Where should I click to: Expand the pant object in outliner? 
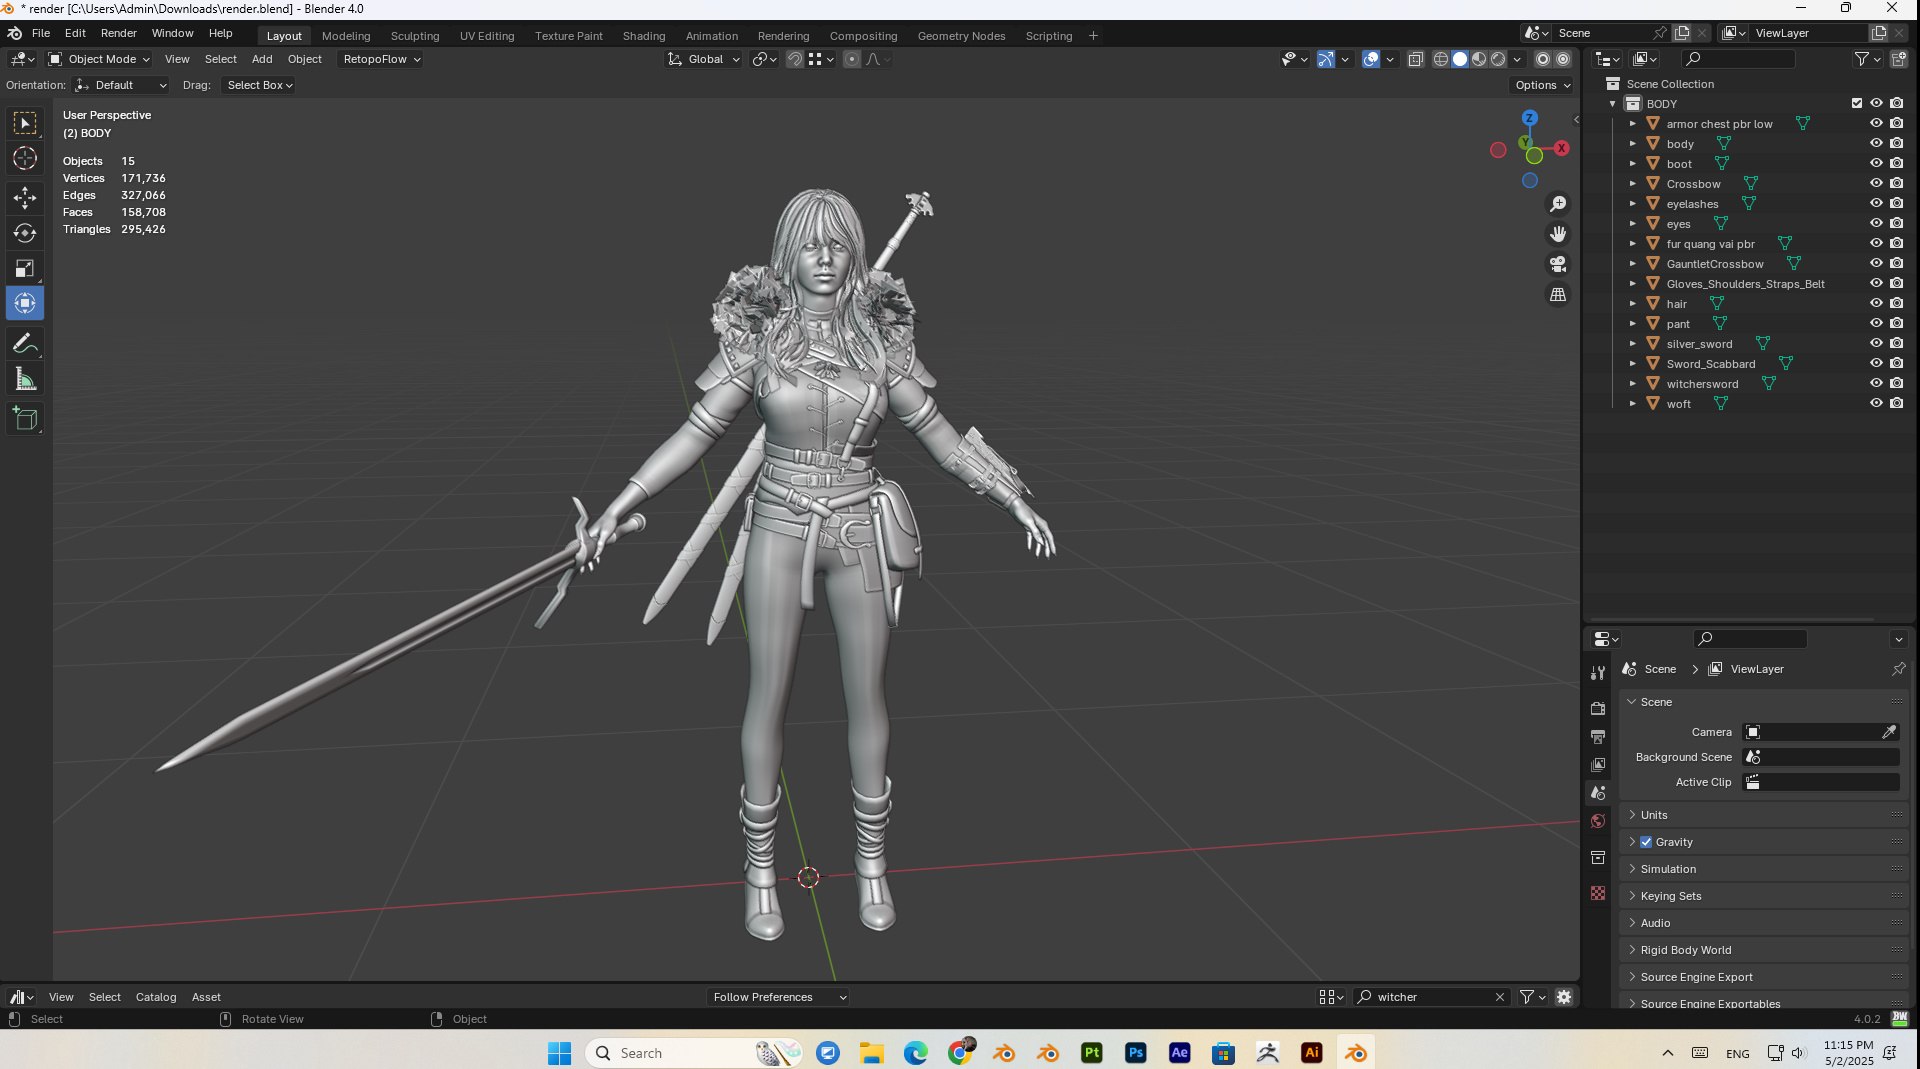pos(1632,323)
